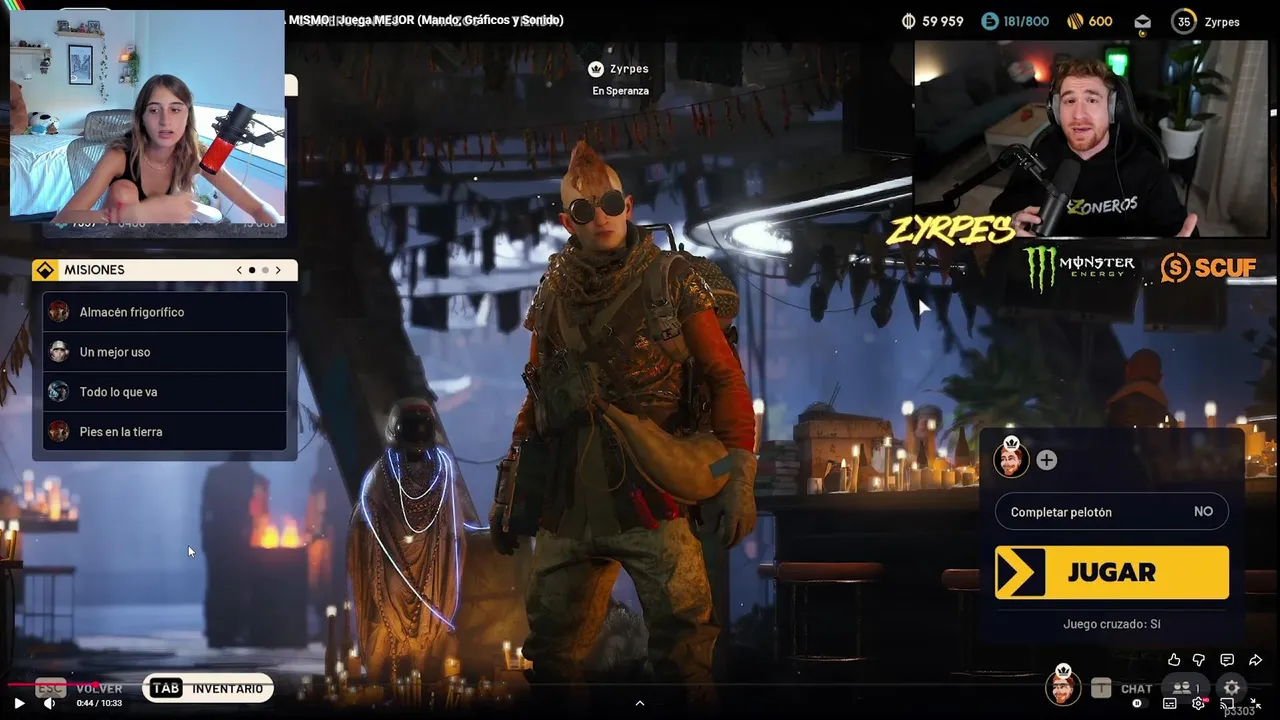Click the Almacén frigorífico mission icon
Image resolution: width=1280 pixels, height=720 pixels.
coord(59,312)
